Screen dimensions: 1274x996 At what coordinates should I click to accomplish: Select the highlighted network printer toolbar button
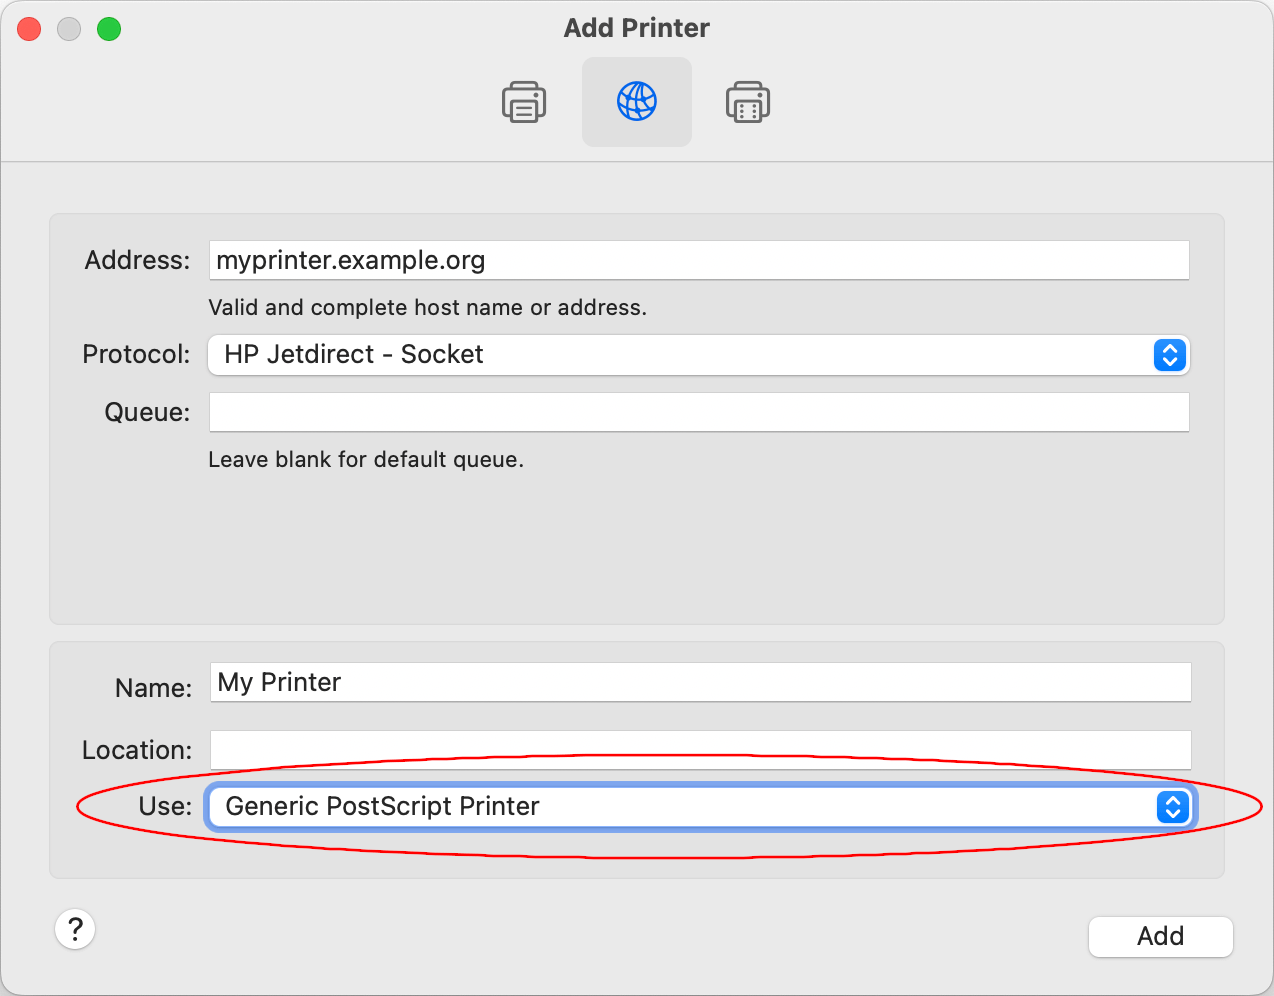636,101
